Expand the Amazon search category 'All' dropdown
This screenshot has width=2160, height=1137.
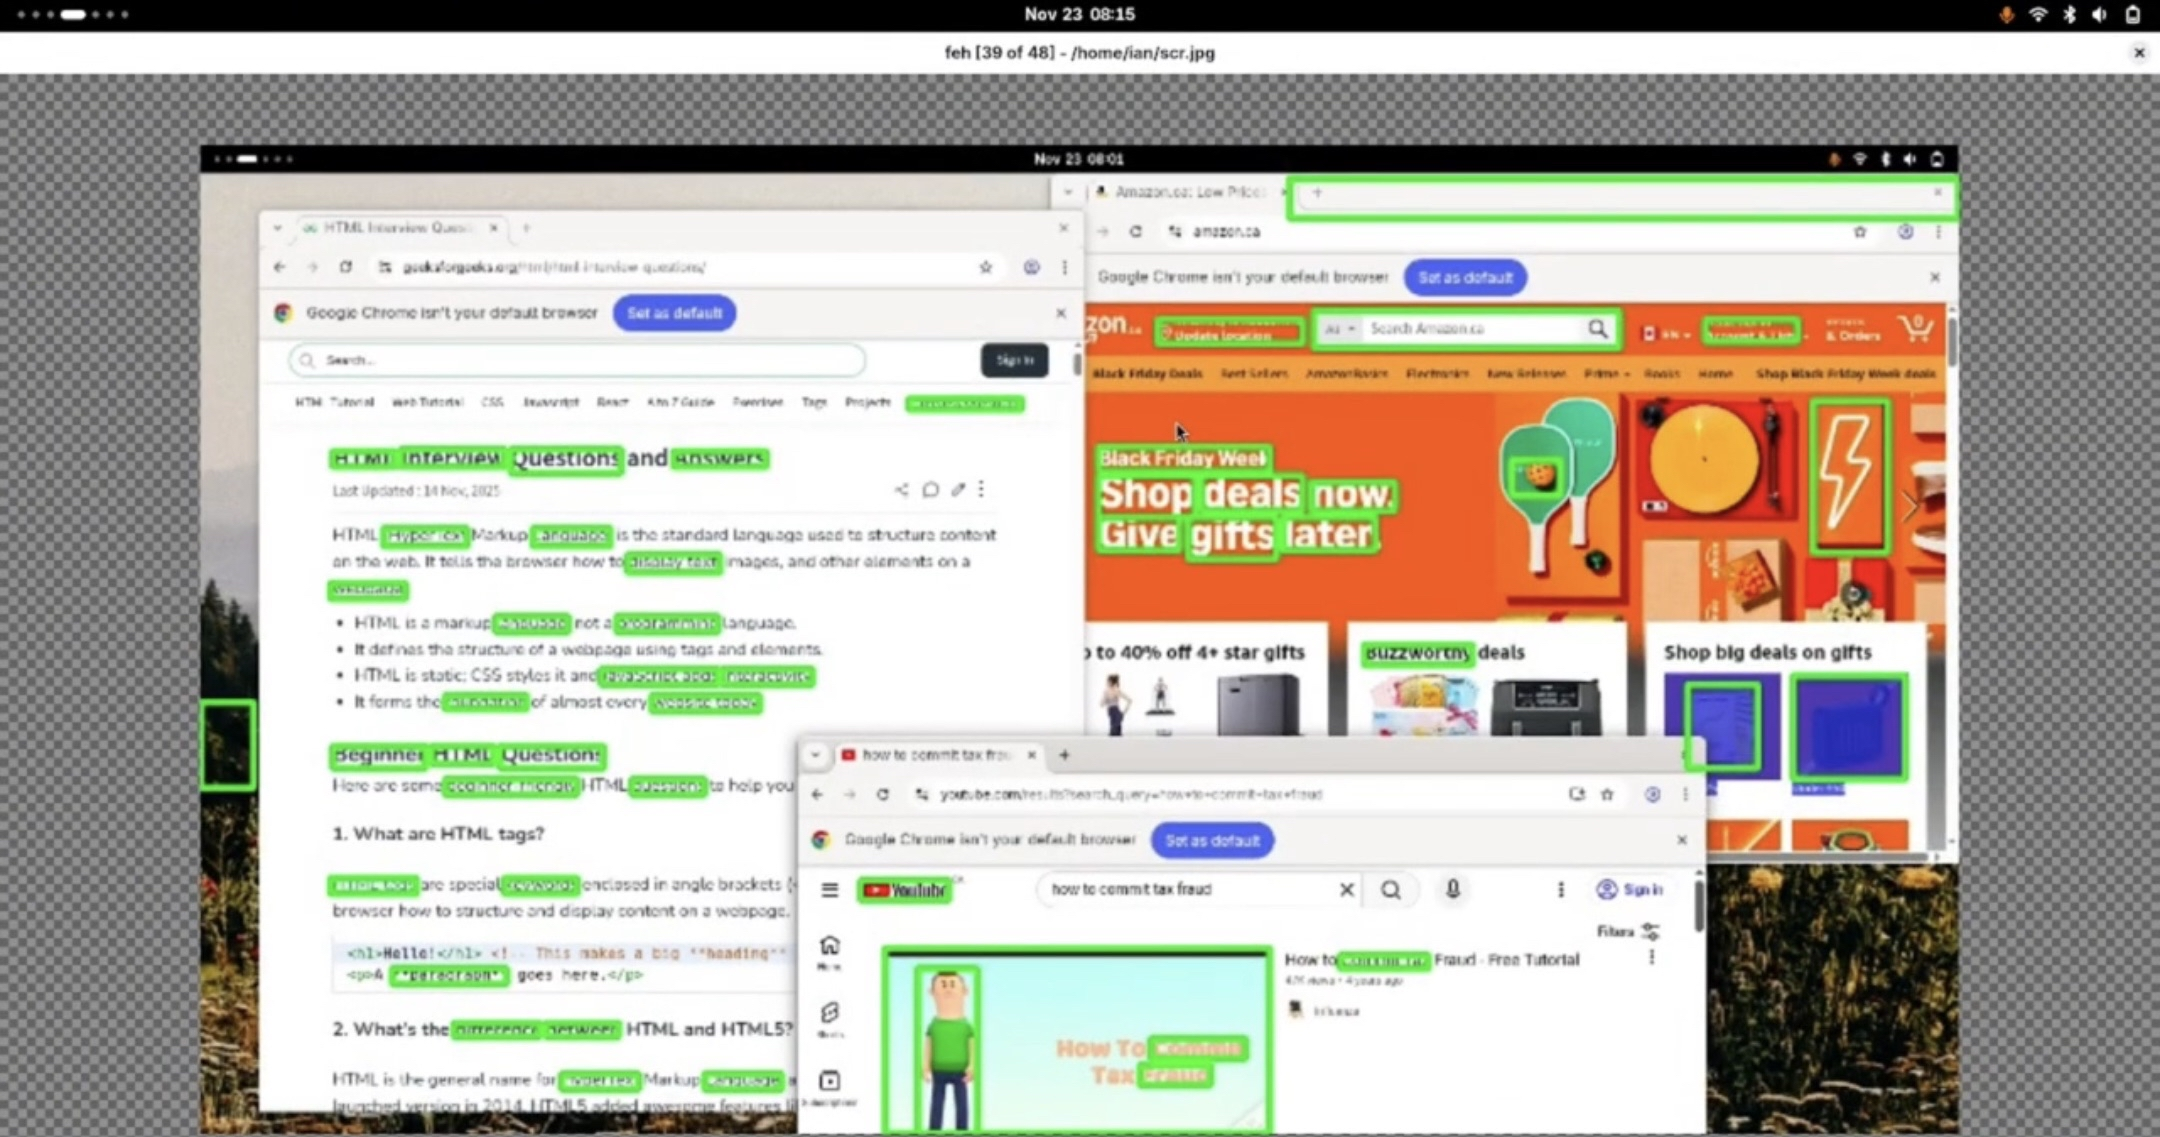click(1339, 329)
